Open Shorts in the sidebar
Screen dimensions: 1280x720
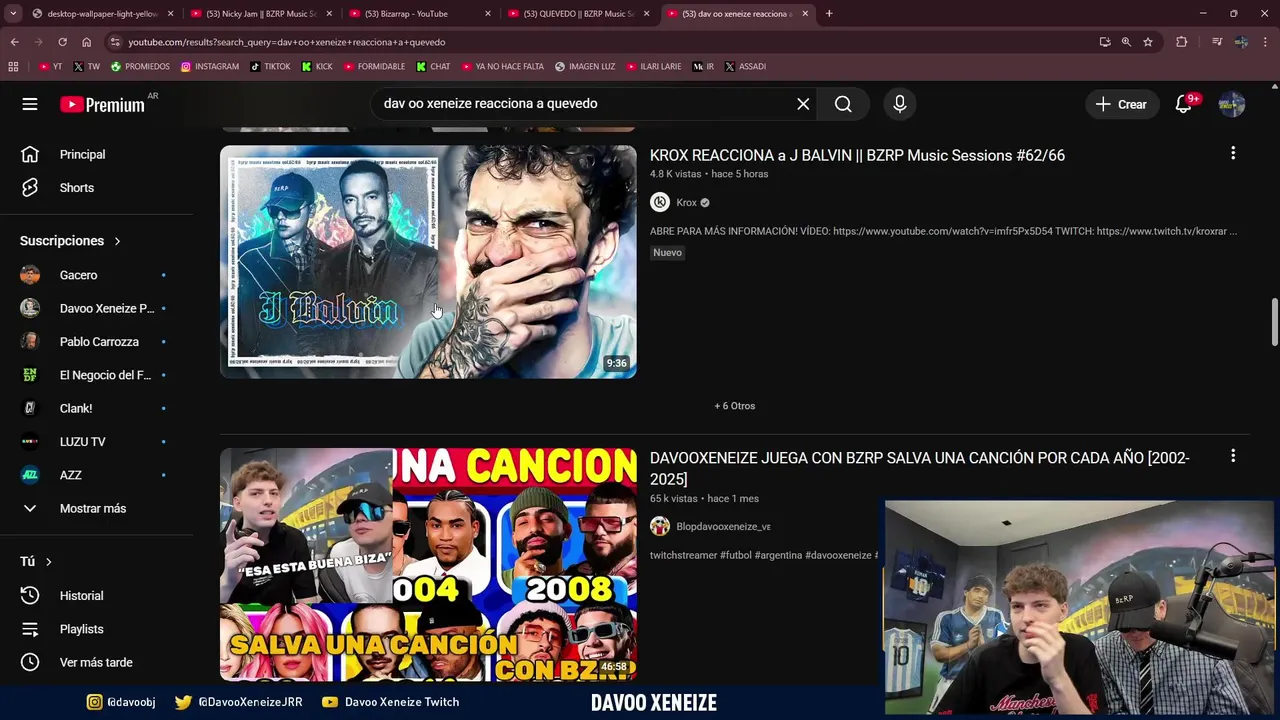(x=76, y=188)
